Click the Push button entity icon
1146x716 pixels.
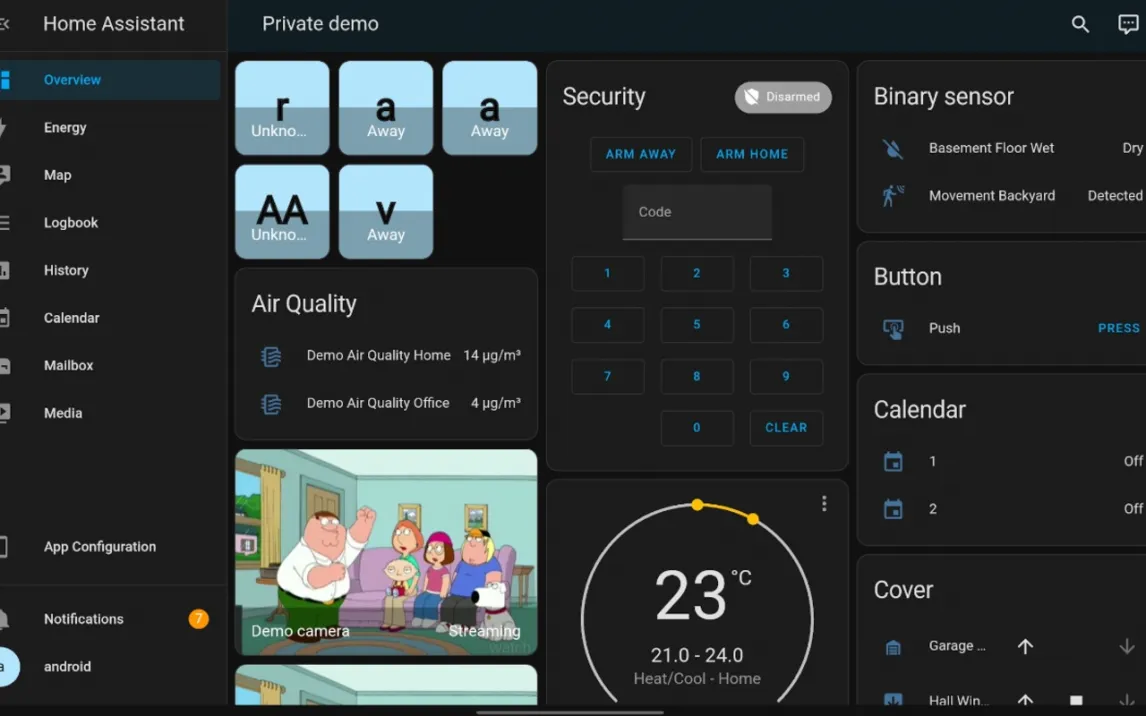click(893, 328)
